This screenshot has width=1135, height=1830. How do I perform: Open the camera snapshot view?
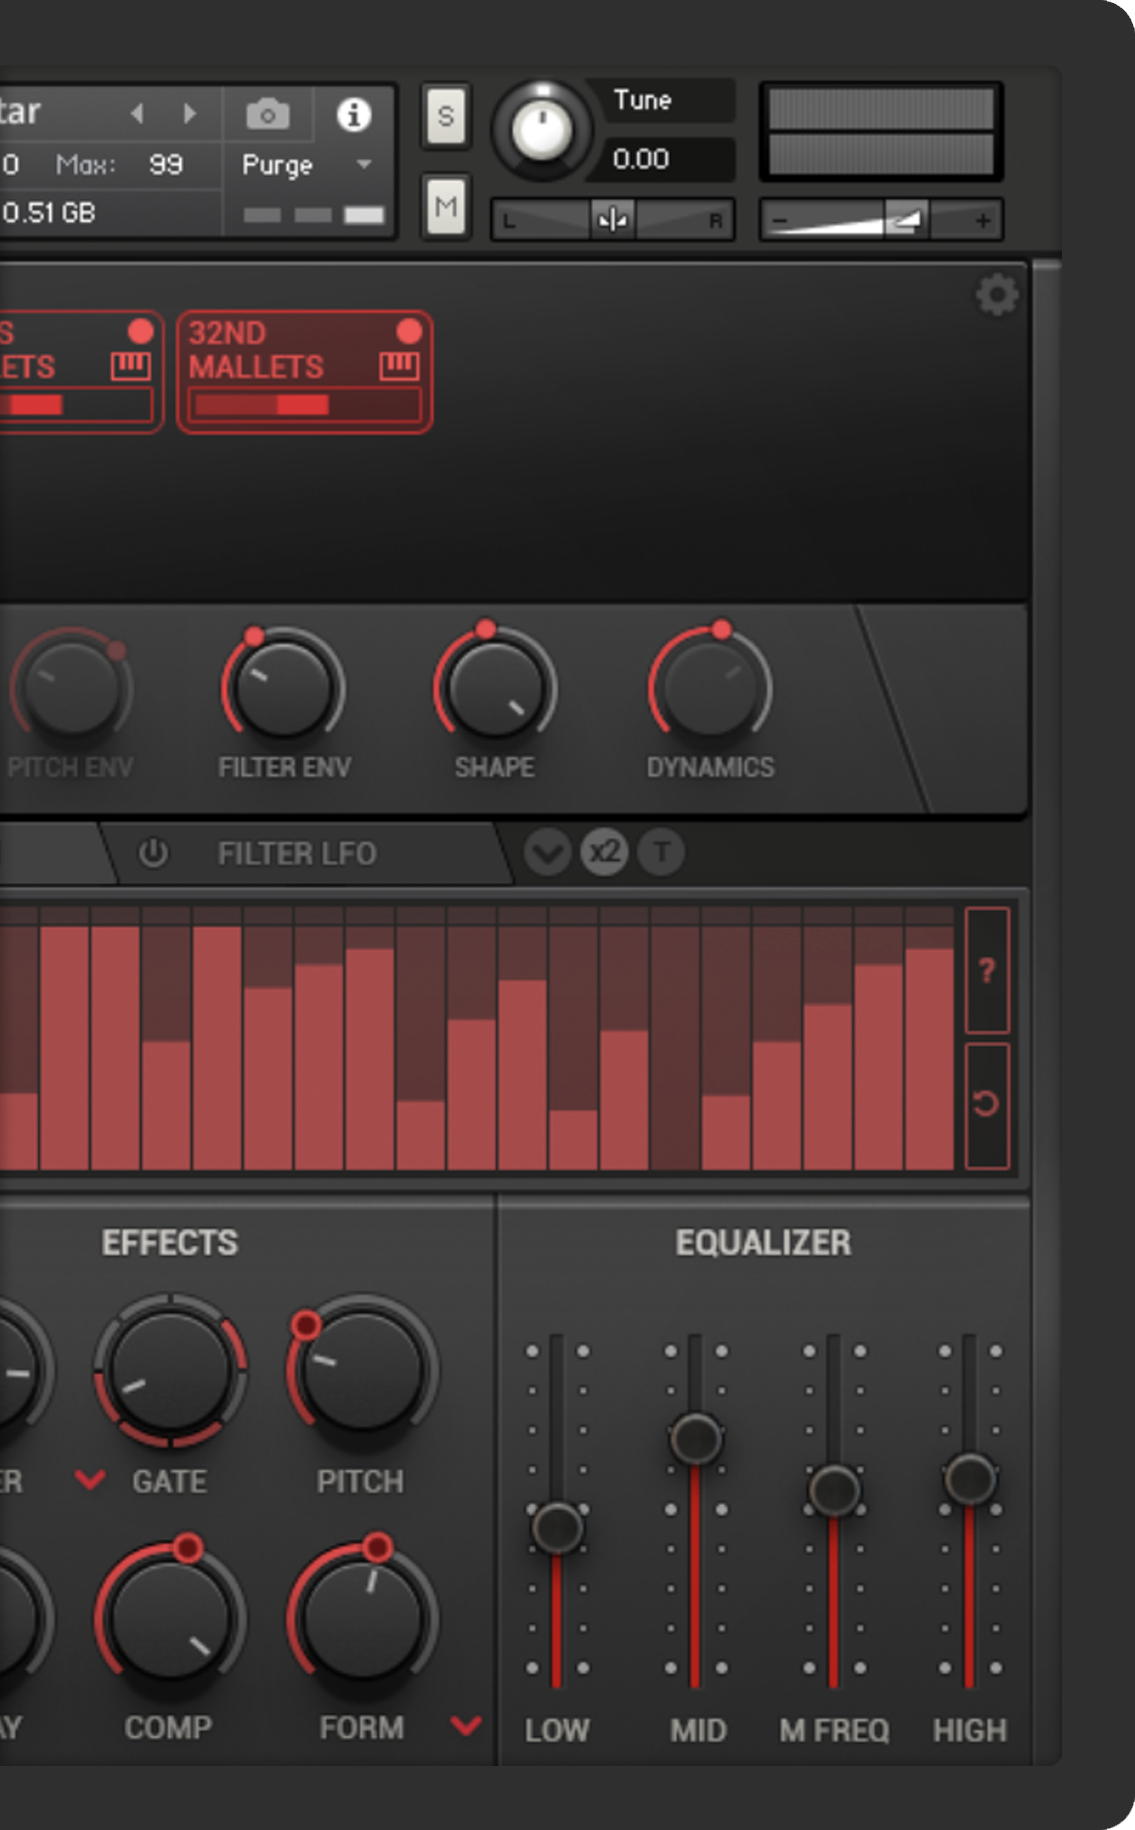click(268, 115)
